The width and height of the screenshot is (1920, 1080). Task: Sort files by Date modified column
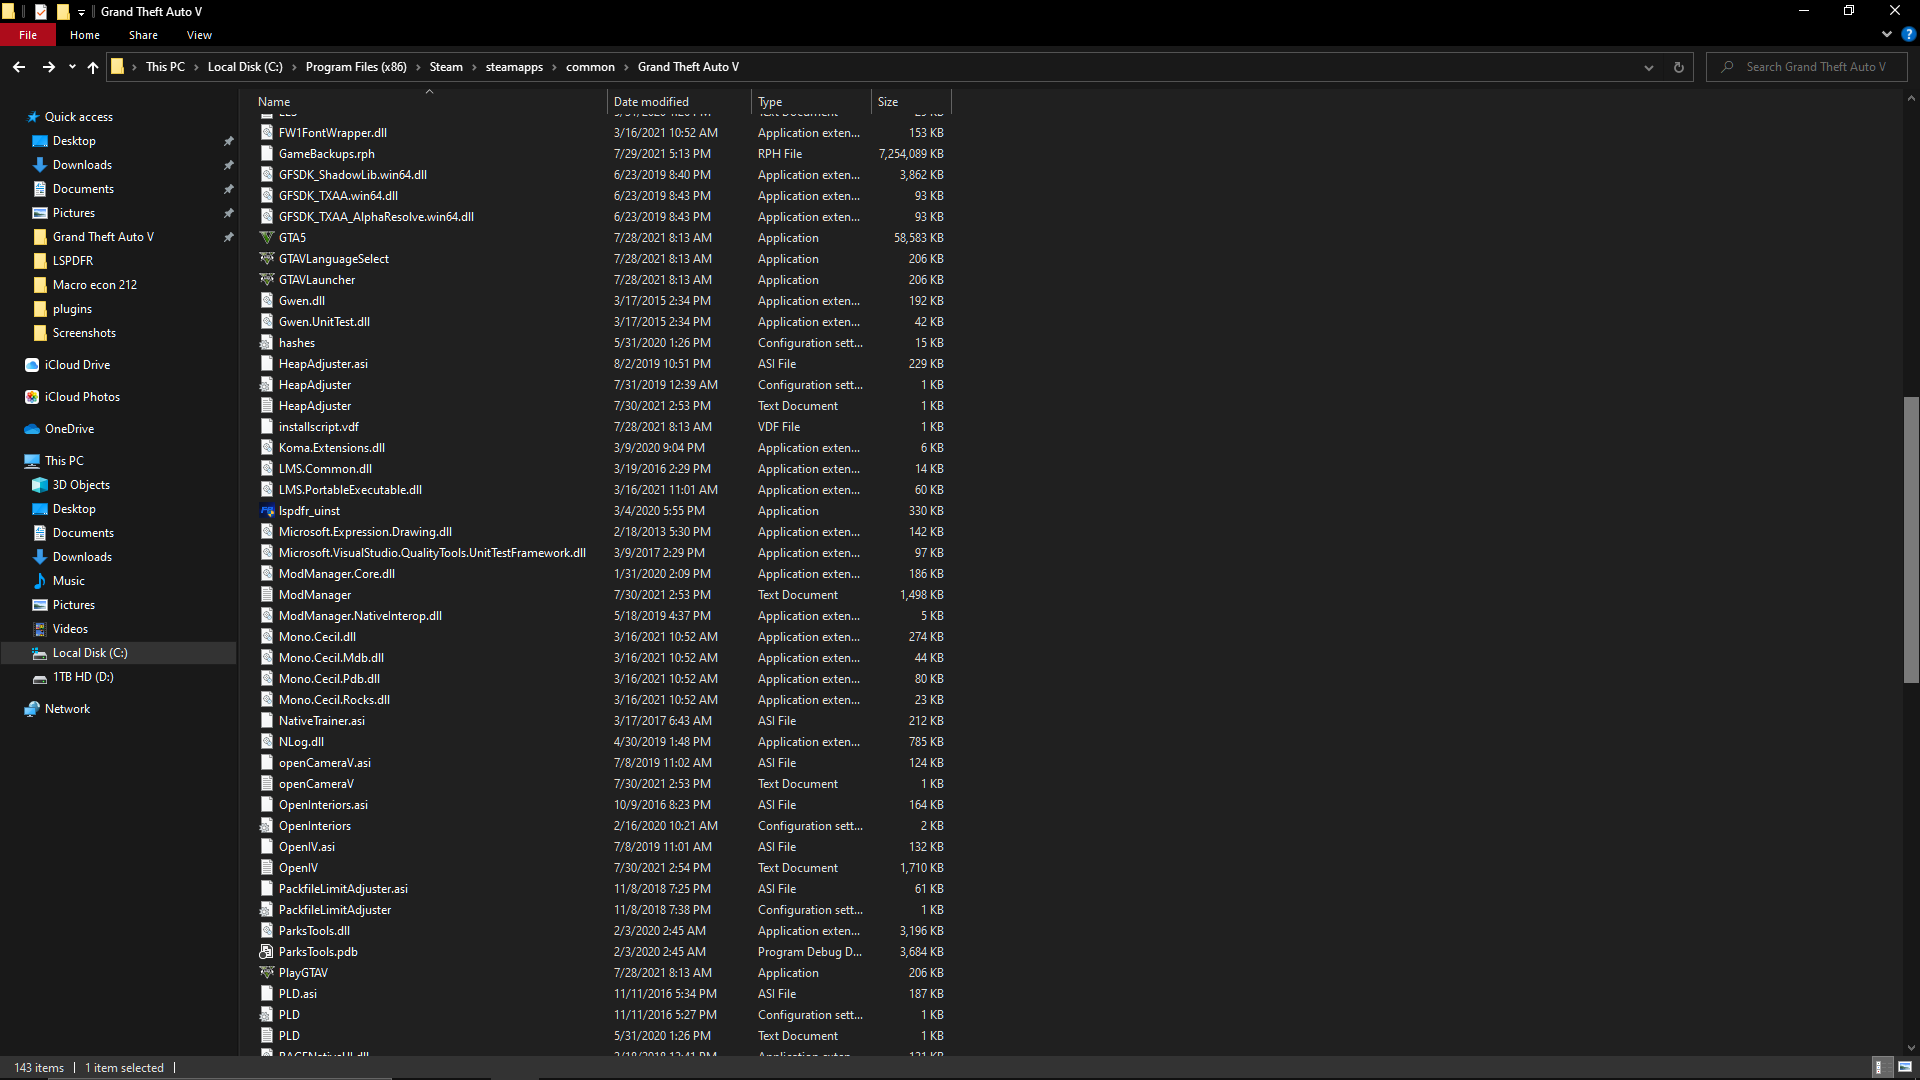pos(651,102)
